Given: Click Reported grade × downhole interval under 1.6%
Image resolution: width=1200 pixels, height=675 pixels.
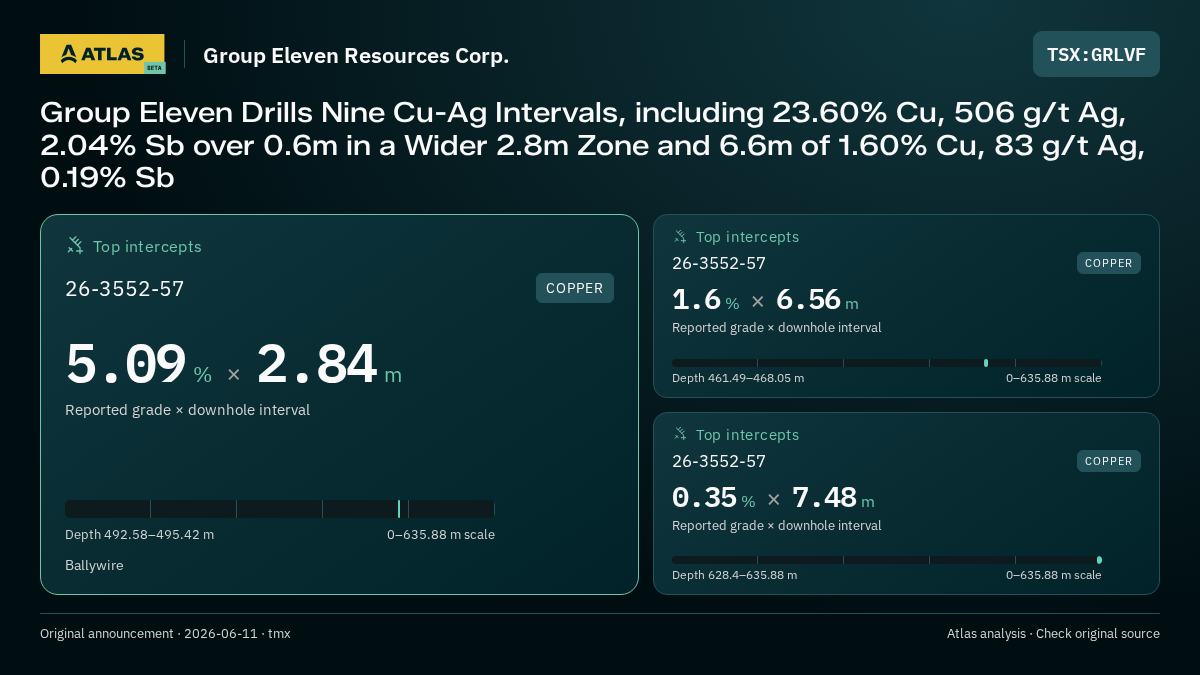Looking at the screenshot, I should pos(776,328).
